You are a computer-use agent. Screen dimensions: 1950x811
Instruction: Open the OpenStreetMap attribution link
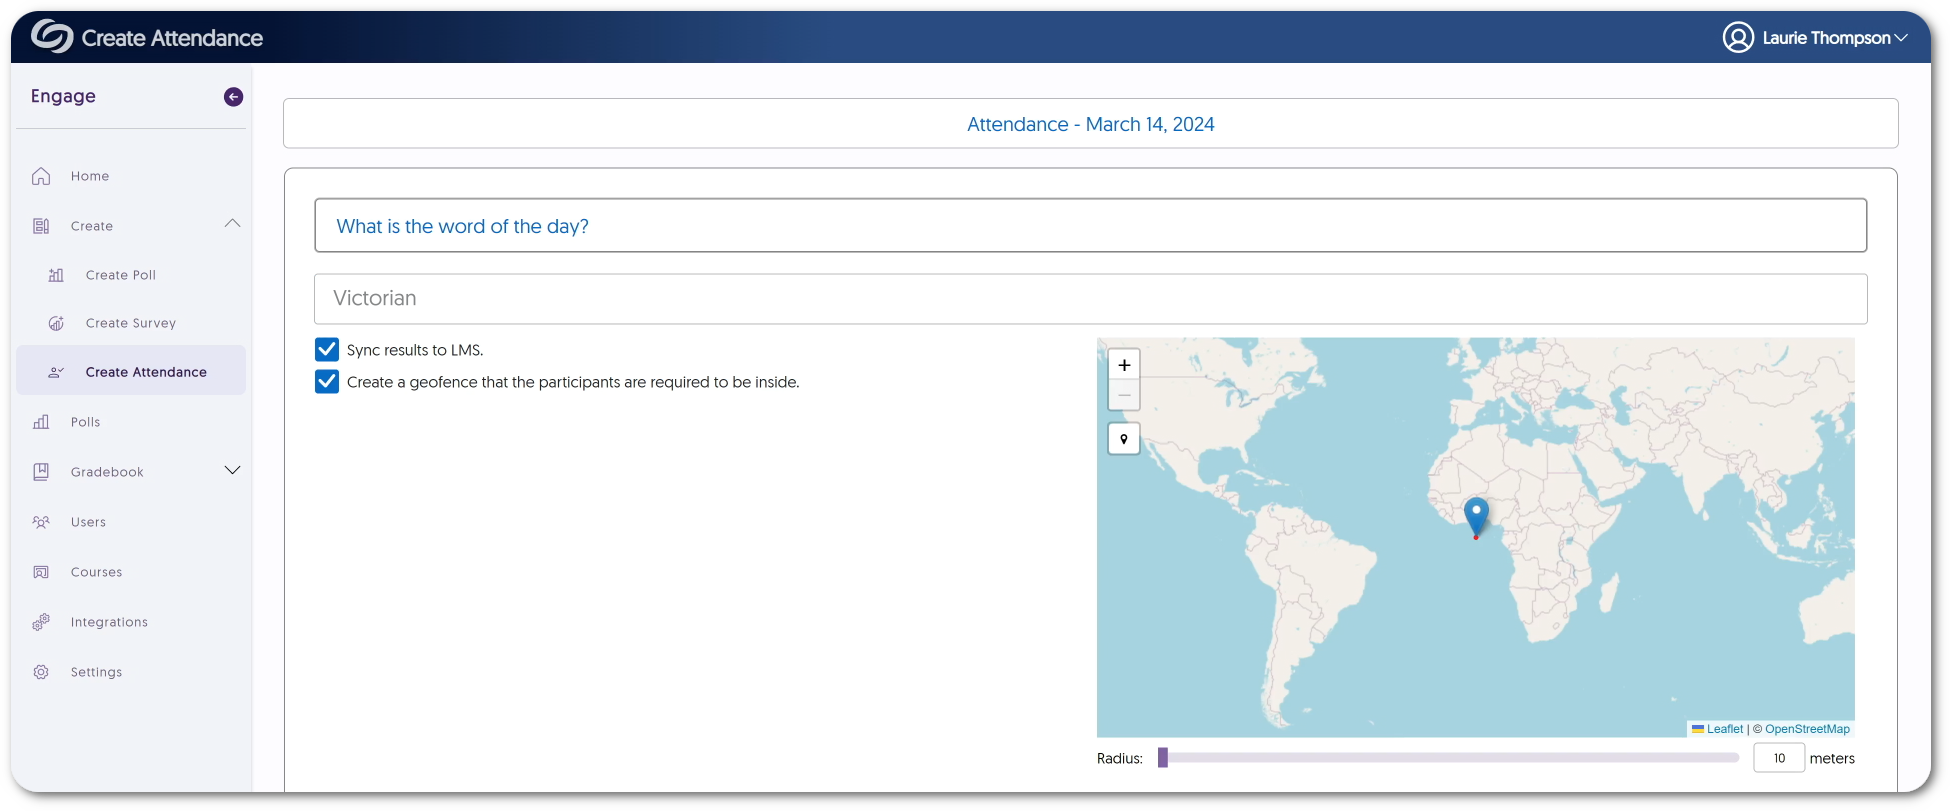(x=1807, y=729)
